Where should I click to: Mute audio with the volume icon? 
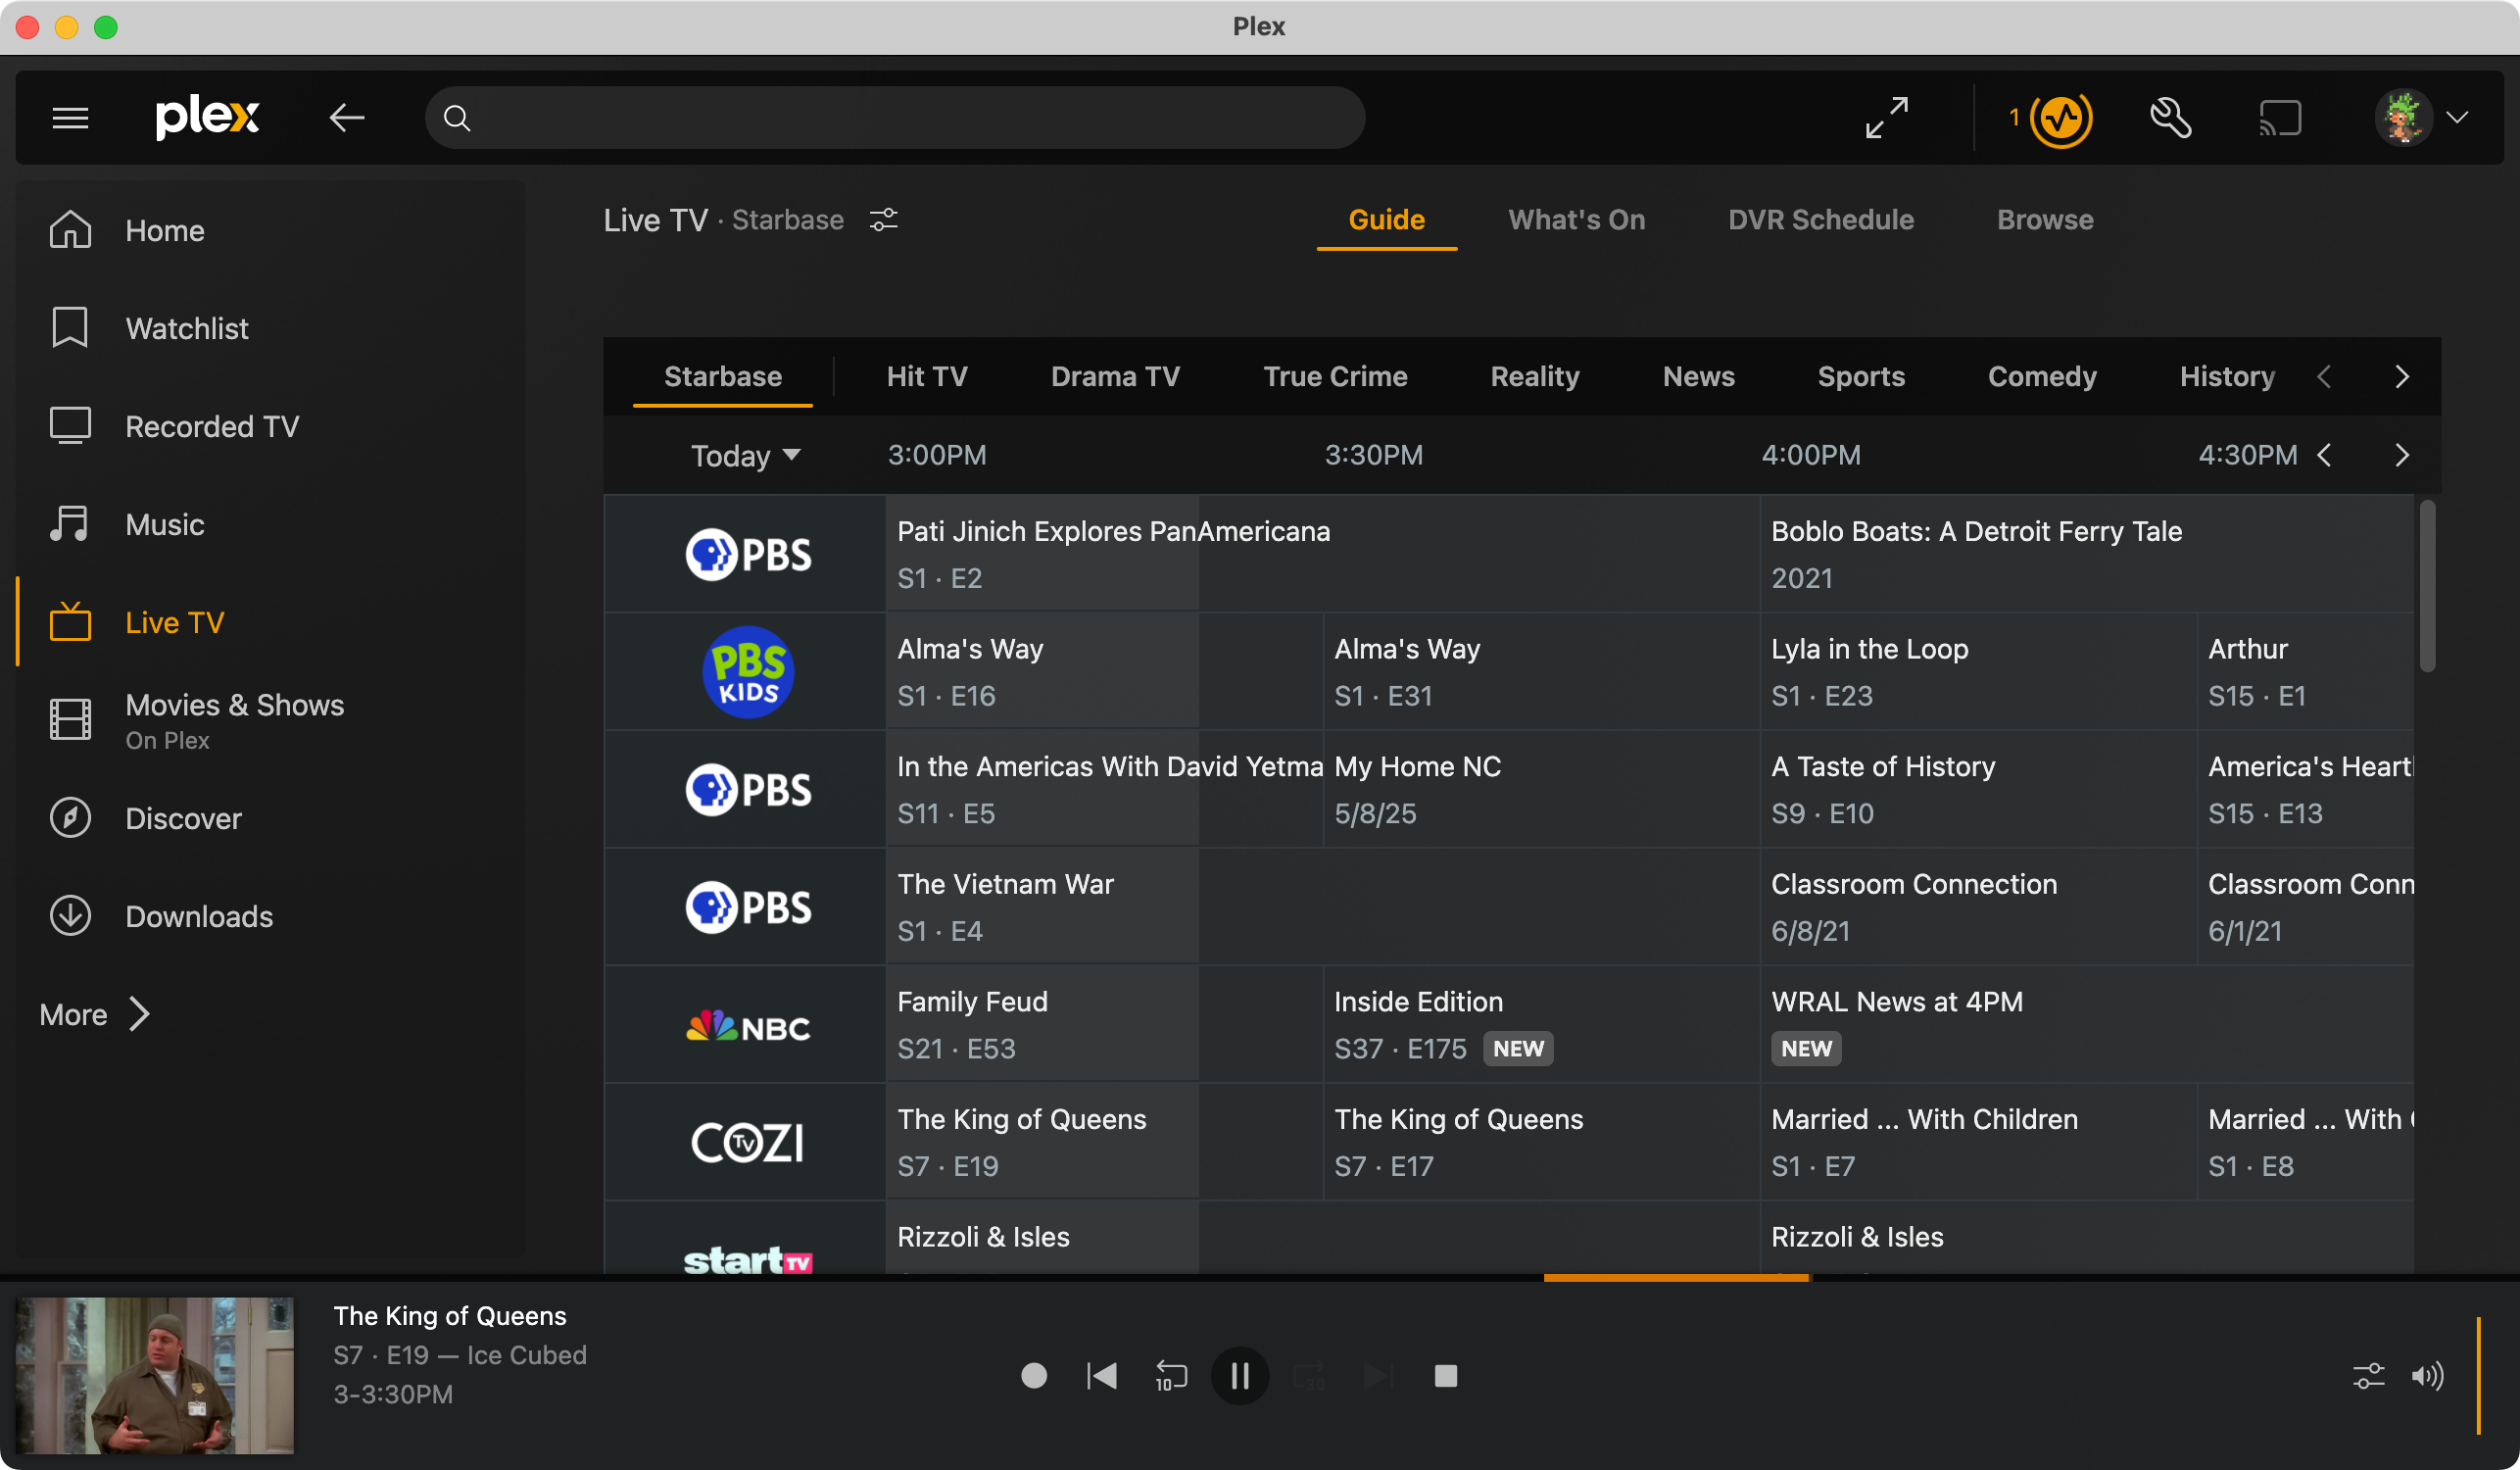click(2427, 1377)
